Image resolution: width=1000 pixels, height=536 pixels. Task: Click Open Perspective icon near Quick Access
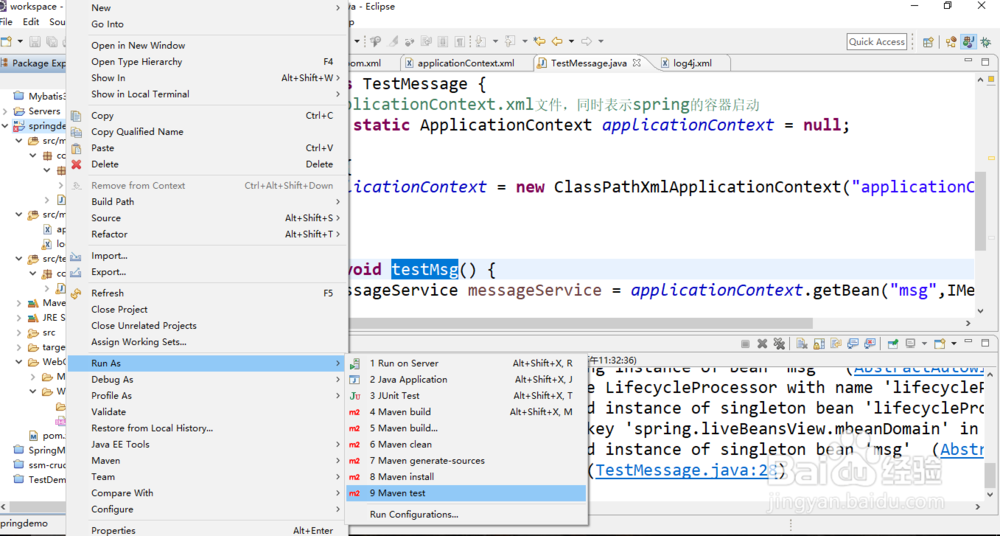pyautogui.click(x=928, y=41)
